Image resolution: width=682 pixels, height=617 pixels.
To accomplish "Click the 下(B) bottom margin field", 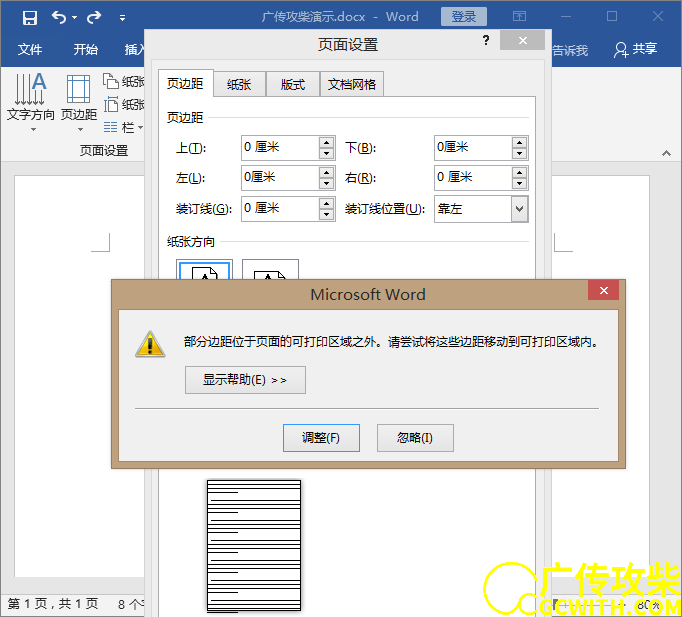I will click(x=473, y=147).
